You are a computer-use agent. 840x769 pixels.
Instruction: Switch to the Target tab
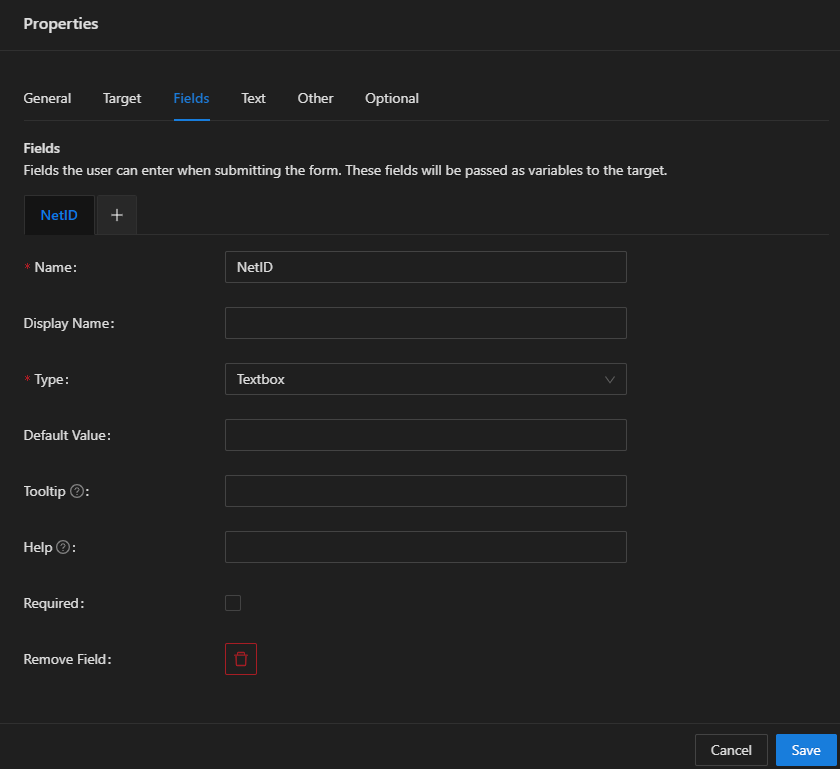click(x=121, y=98)
